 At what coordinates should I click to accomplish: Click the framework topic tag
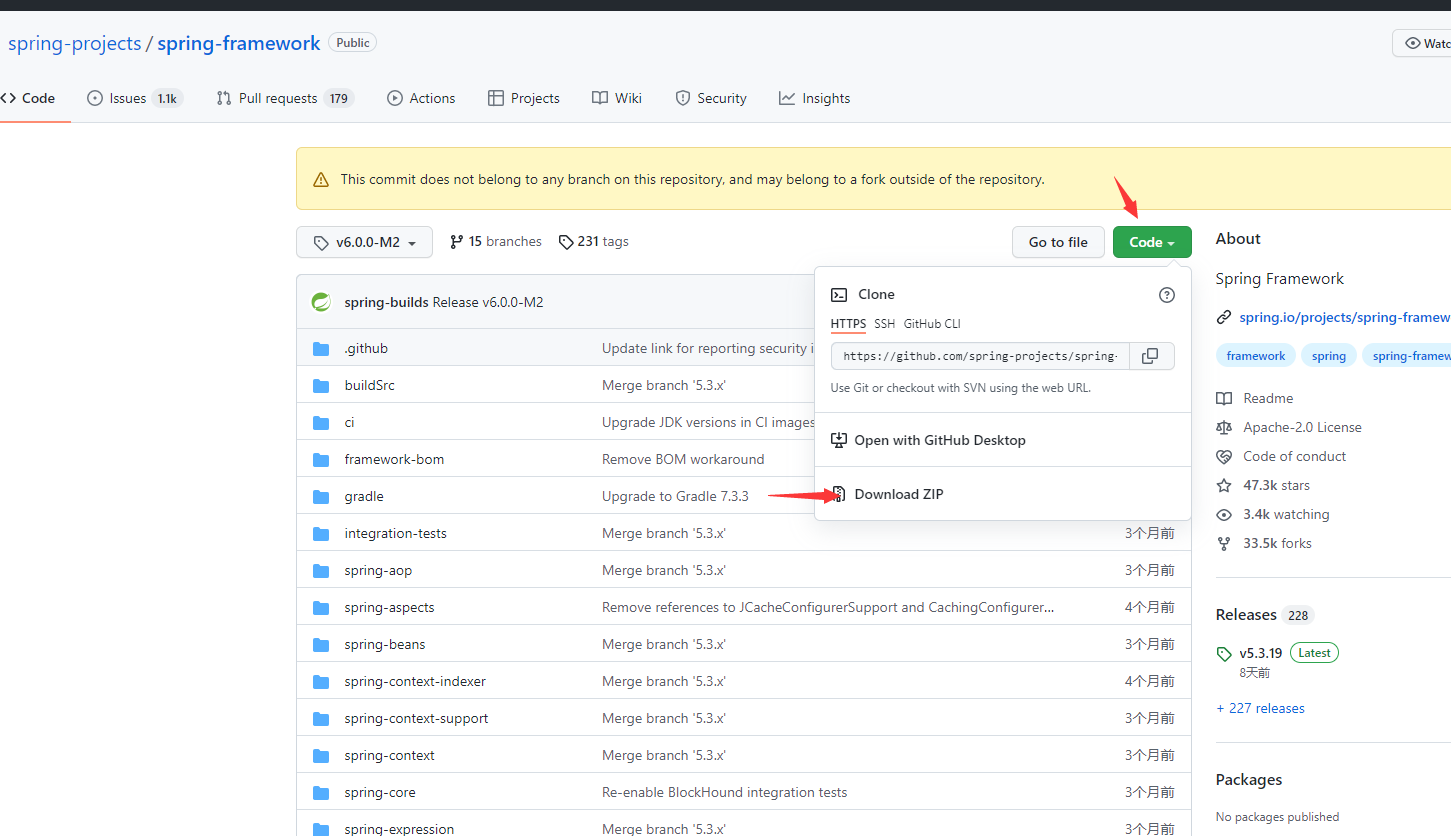pos(1256,356)
